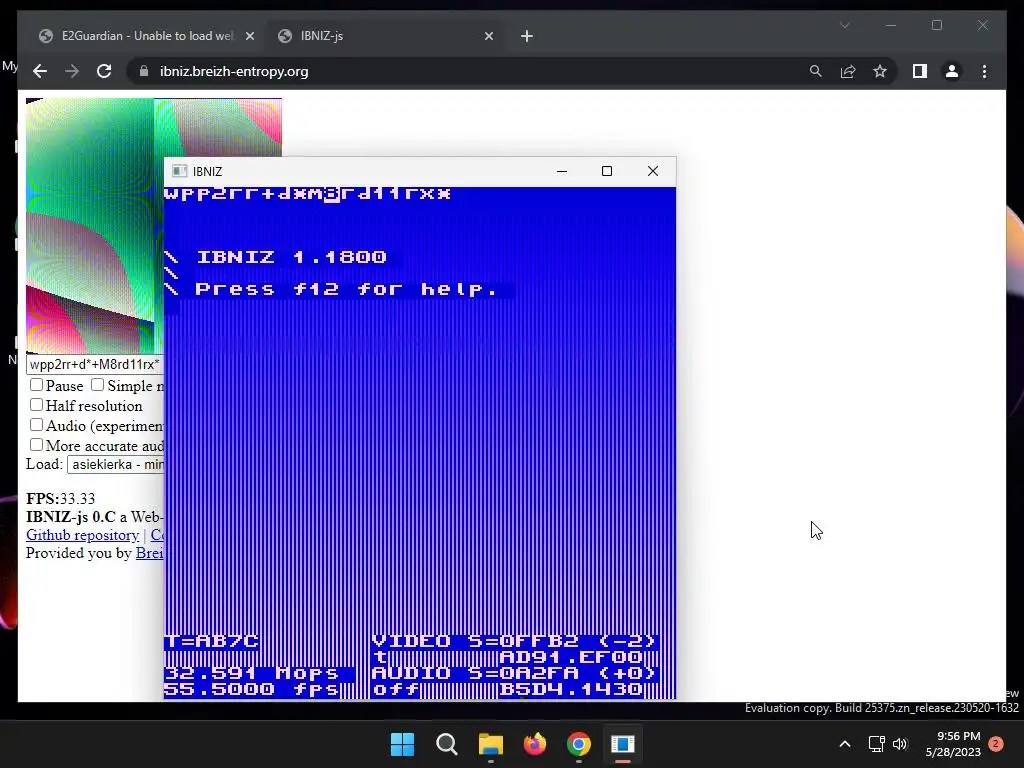Open Chrome profile menu
Image resolution: width=1024 pixels, height=768 pixels.
pyautogui.click(x=952, y=71)
